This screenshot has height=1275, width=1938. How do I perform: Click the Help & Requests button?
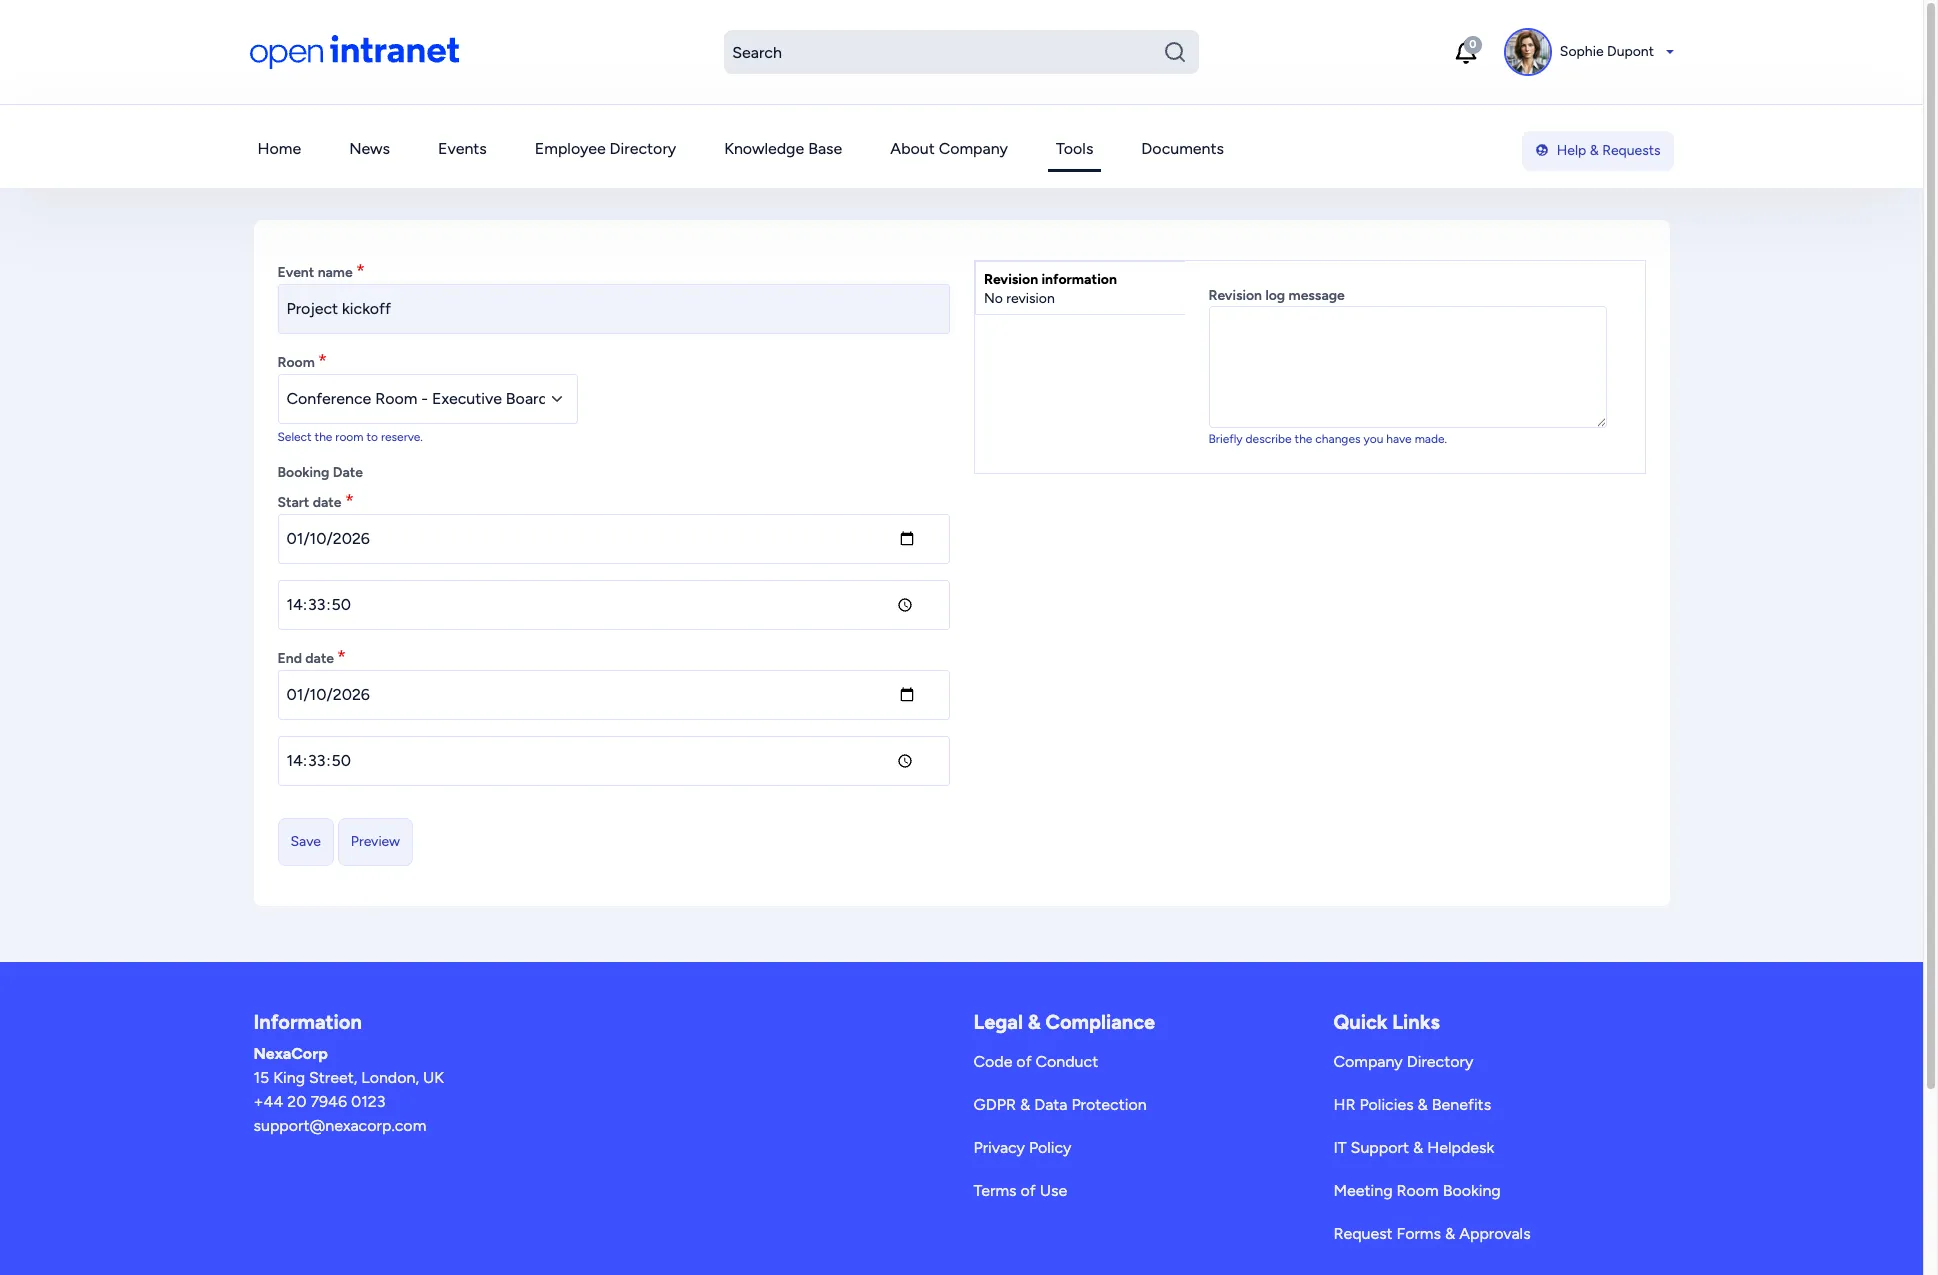pos(1597,151)
